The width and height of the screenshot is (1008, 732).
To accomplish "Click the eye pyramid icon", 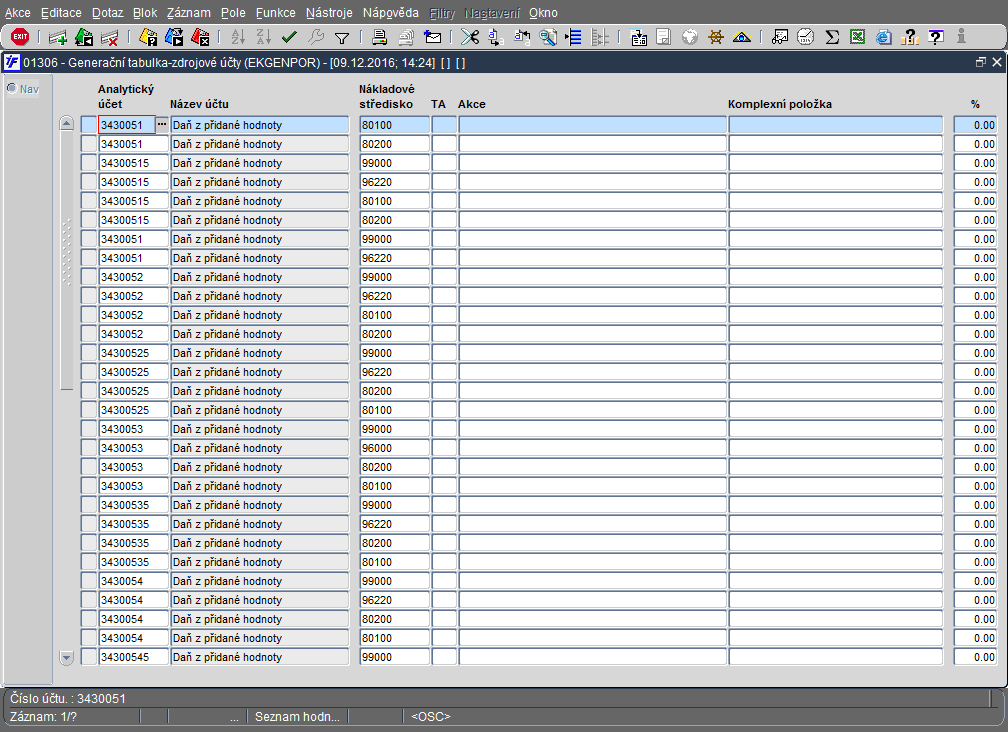I will (x=742, y=37).
